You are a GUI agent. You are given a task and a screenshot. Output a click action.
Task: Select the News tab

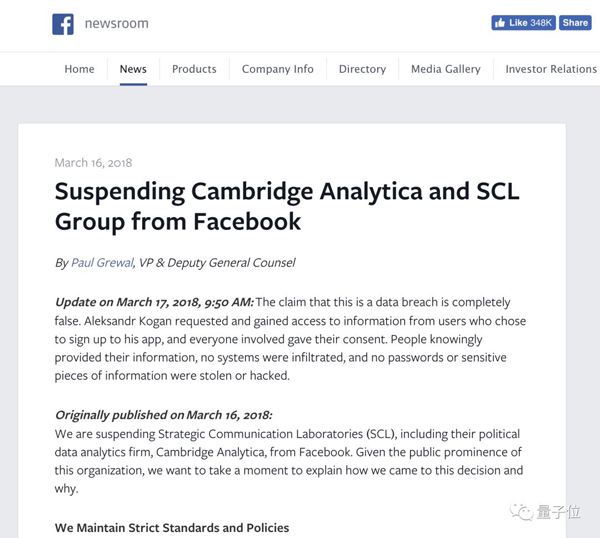click(133, 69)
